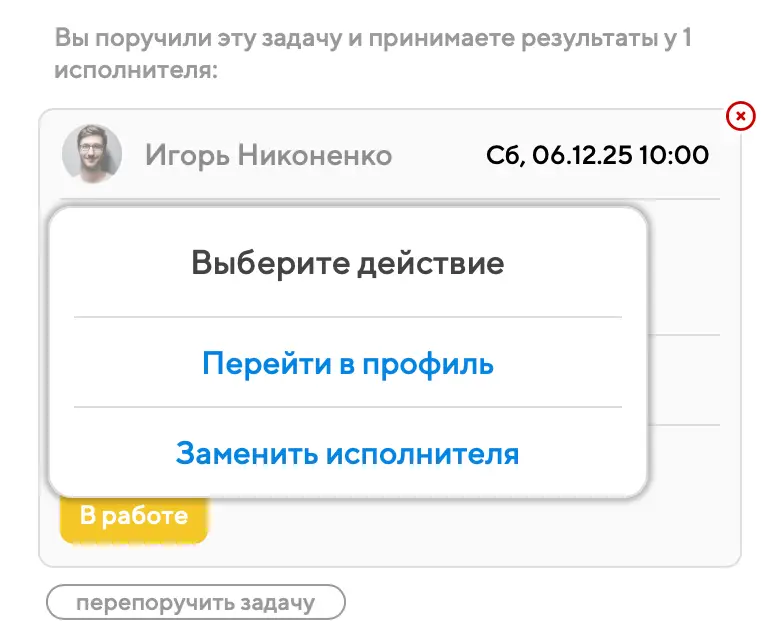Click the weekday label "Сб"
Screen dimensions: 784x644
(504, 155)
